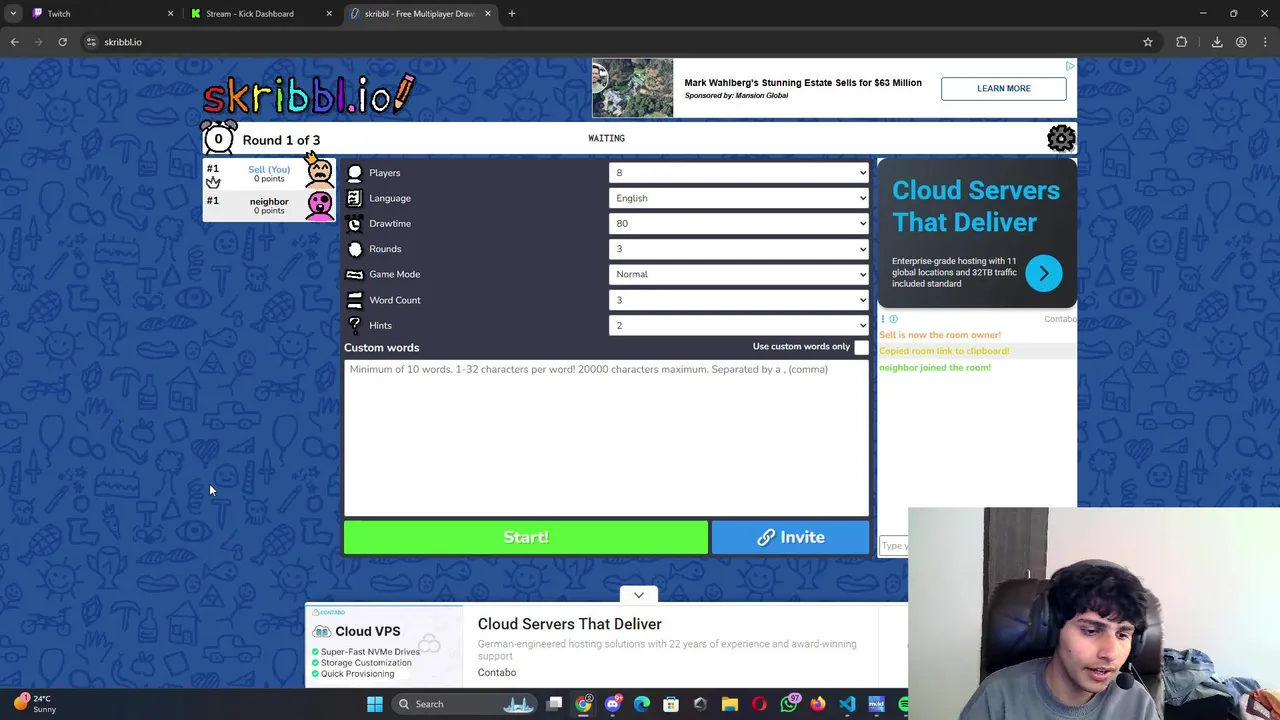Copy room link with Invite button

[x=790, y=537]
